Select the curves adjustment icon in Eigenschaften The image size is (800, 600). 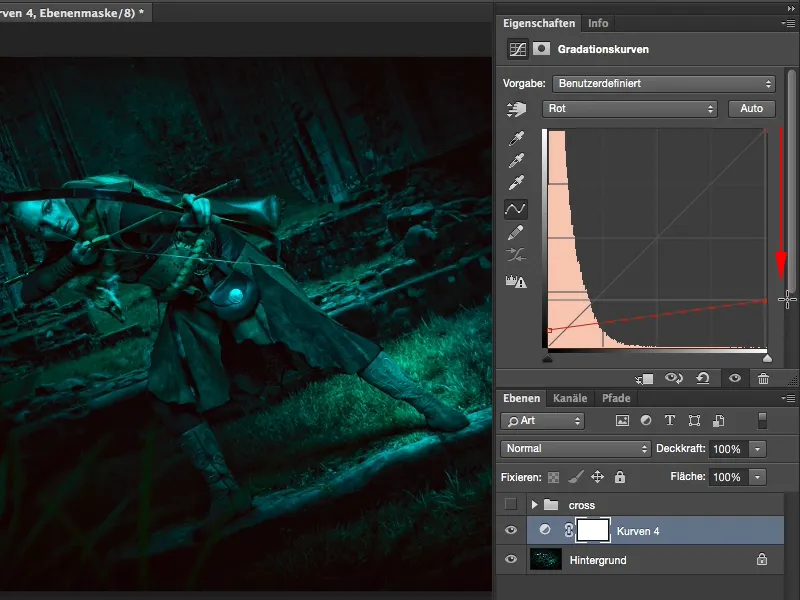pos(517,49)
